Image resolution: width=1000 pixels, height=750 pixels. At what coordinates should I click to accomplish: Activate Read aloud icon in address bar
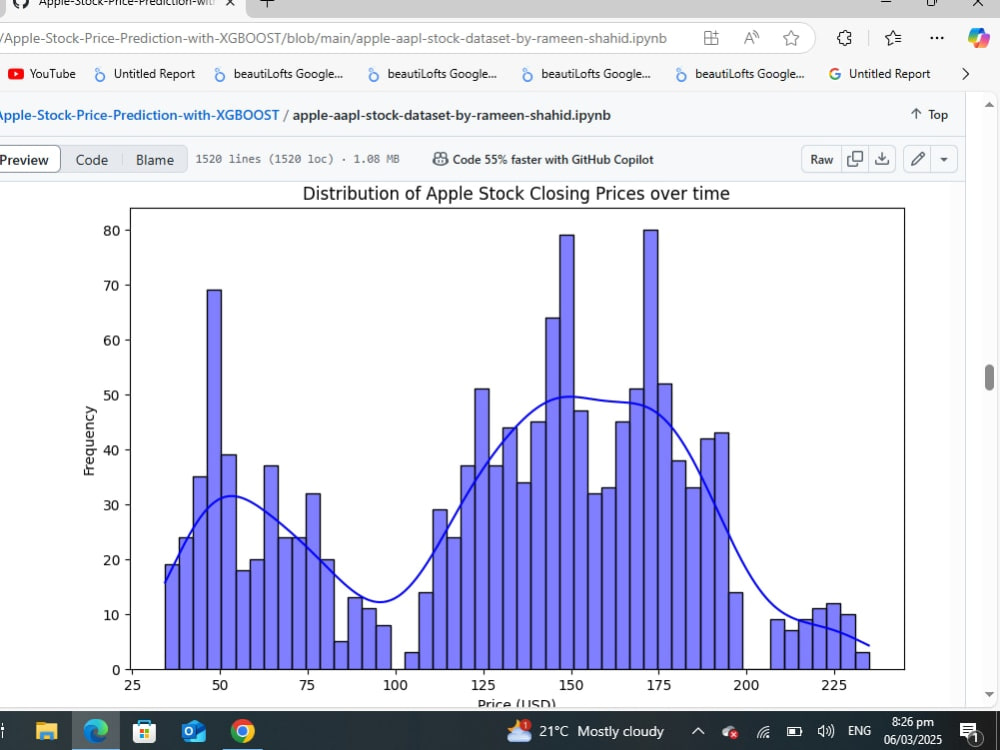click(x=751, y=38)
